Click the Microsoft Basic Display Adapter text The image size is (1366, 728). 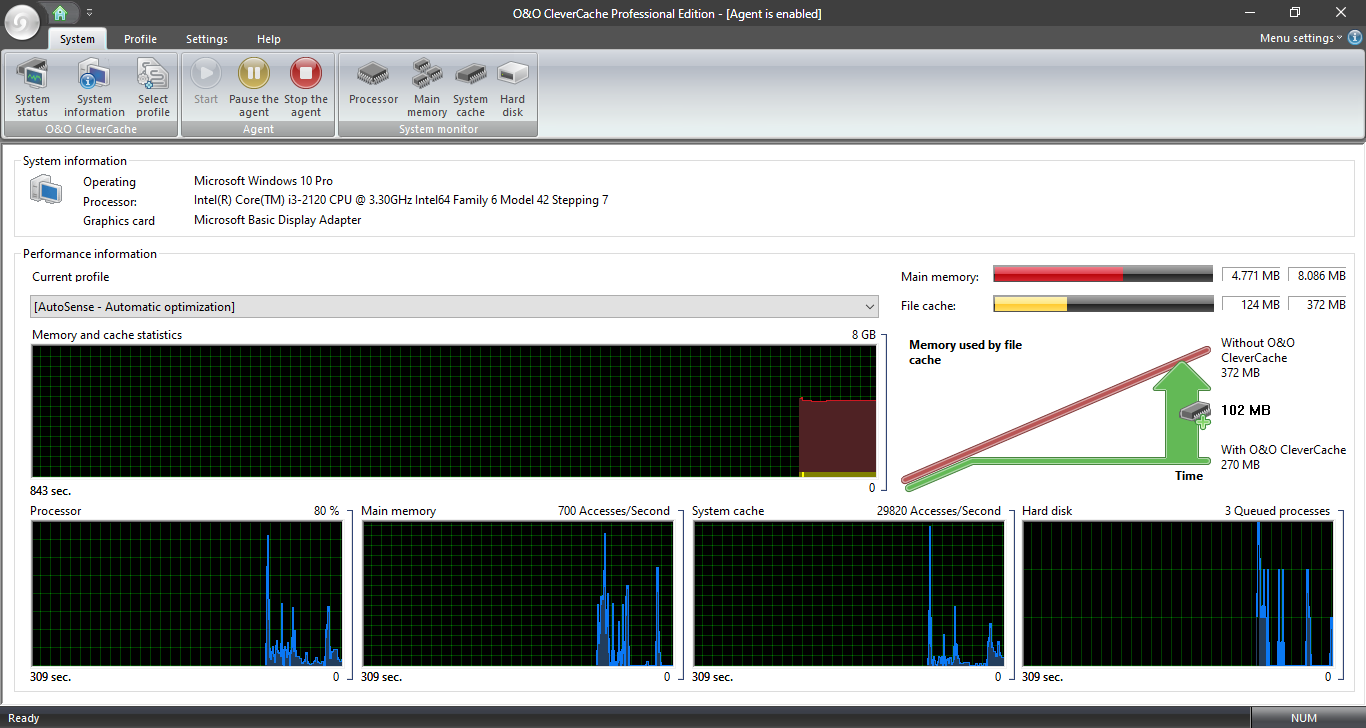(x=277, y=220)
